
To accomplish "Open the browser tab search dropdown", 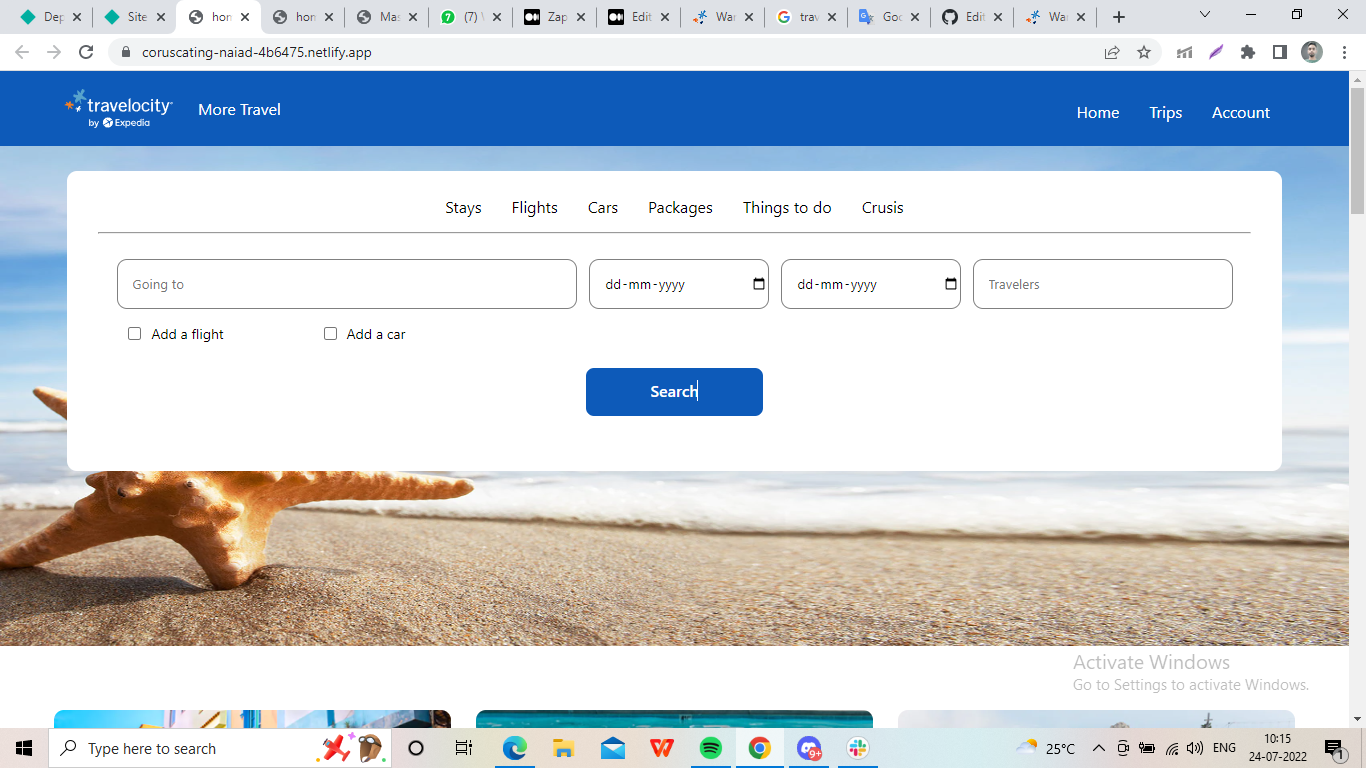I will pos(1204,16).
